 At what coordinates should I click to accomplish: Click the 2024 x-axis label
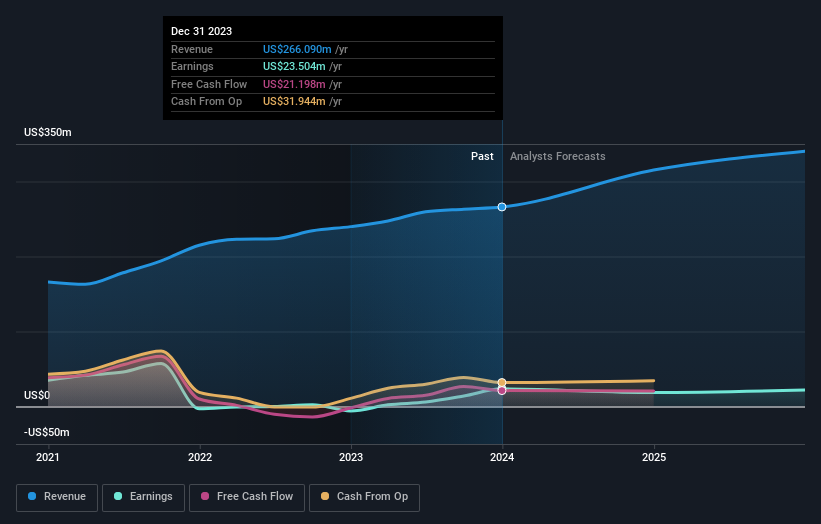tap(502, 457)
